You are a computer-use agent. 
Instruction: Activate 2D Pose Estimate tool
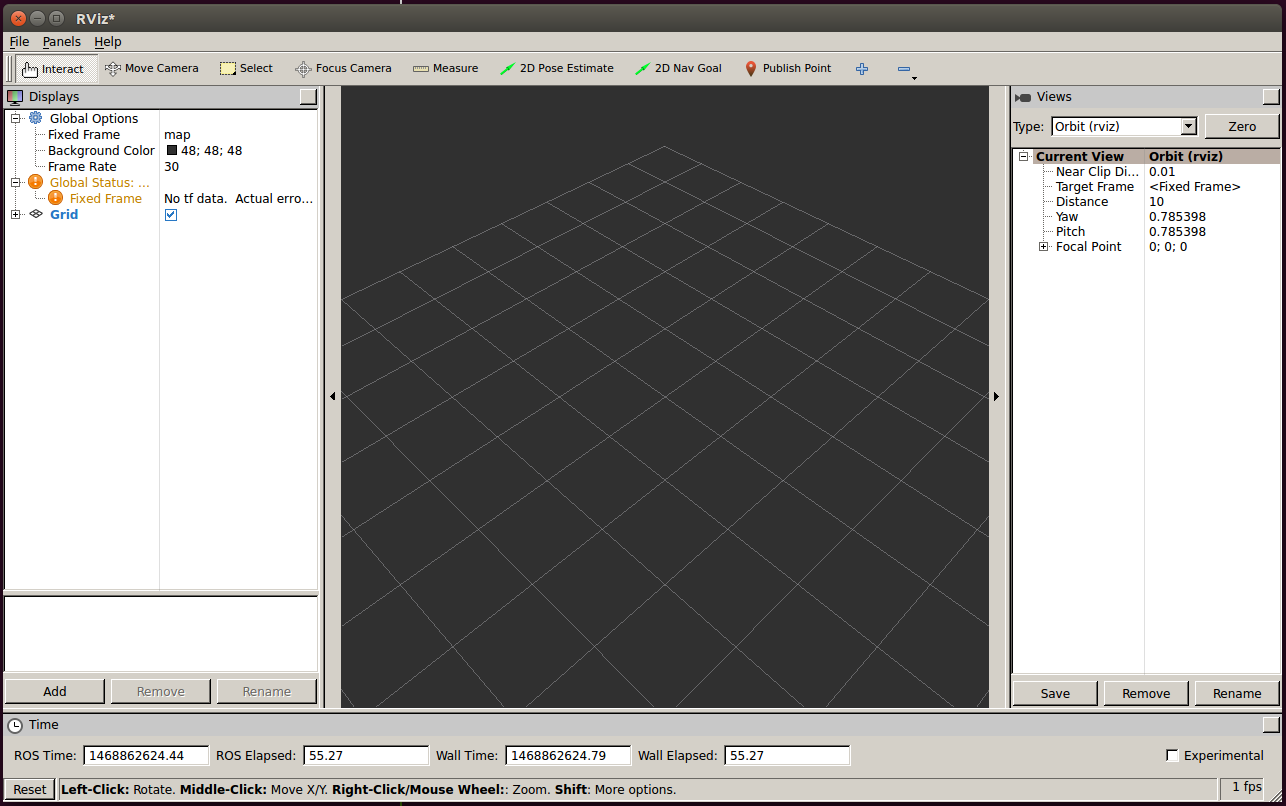click(557, 69)
